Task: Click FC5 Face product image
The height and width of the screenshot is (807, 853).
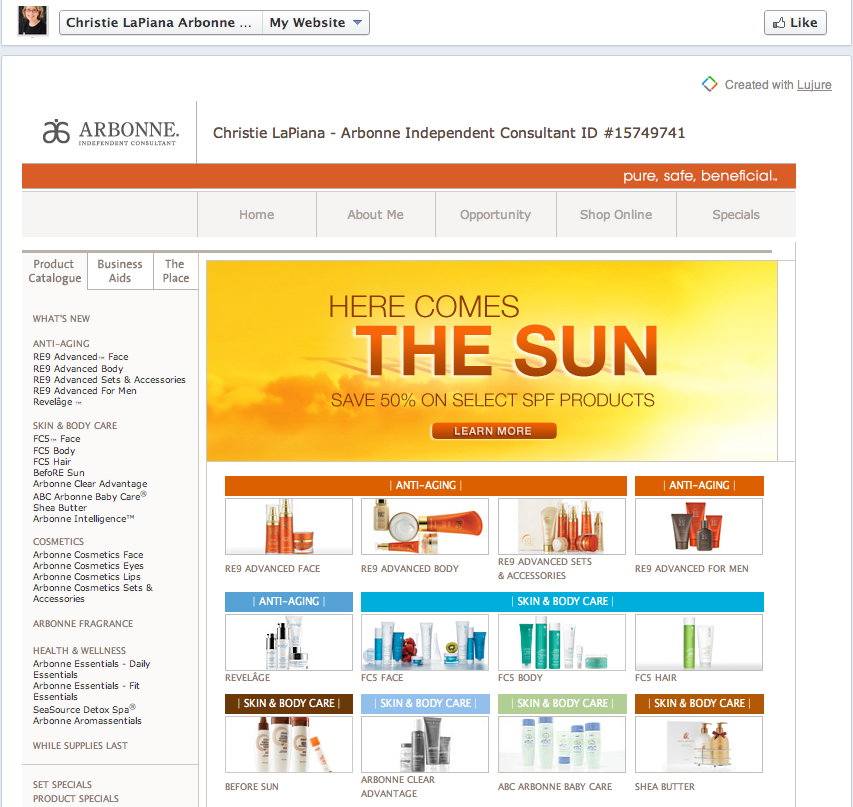Action: coord(425,642)
